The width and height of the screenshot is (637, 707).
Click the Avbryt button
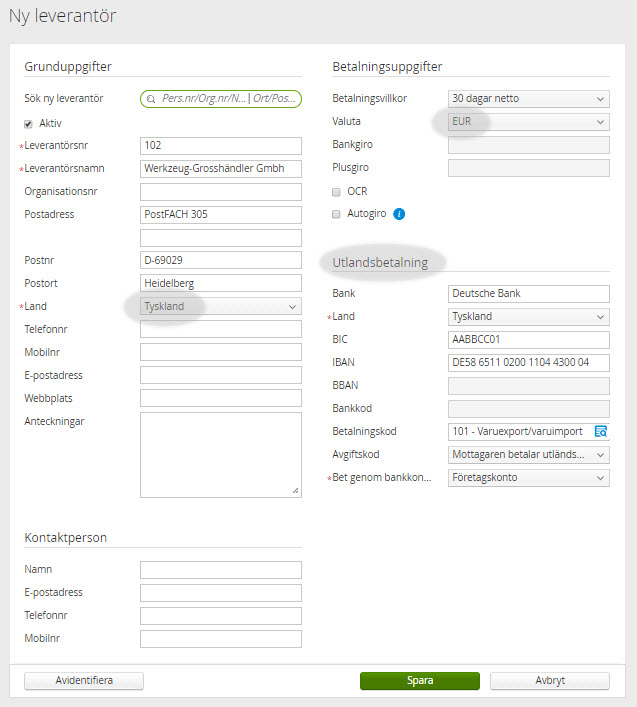(549, 681)
